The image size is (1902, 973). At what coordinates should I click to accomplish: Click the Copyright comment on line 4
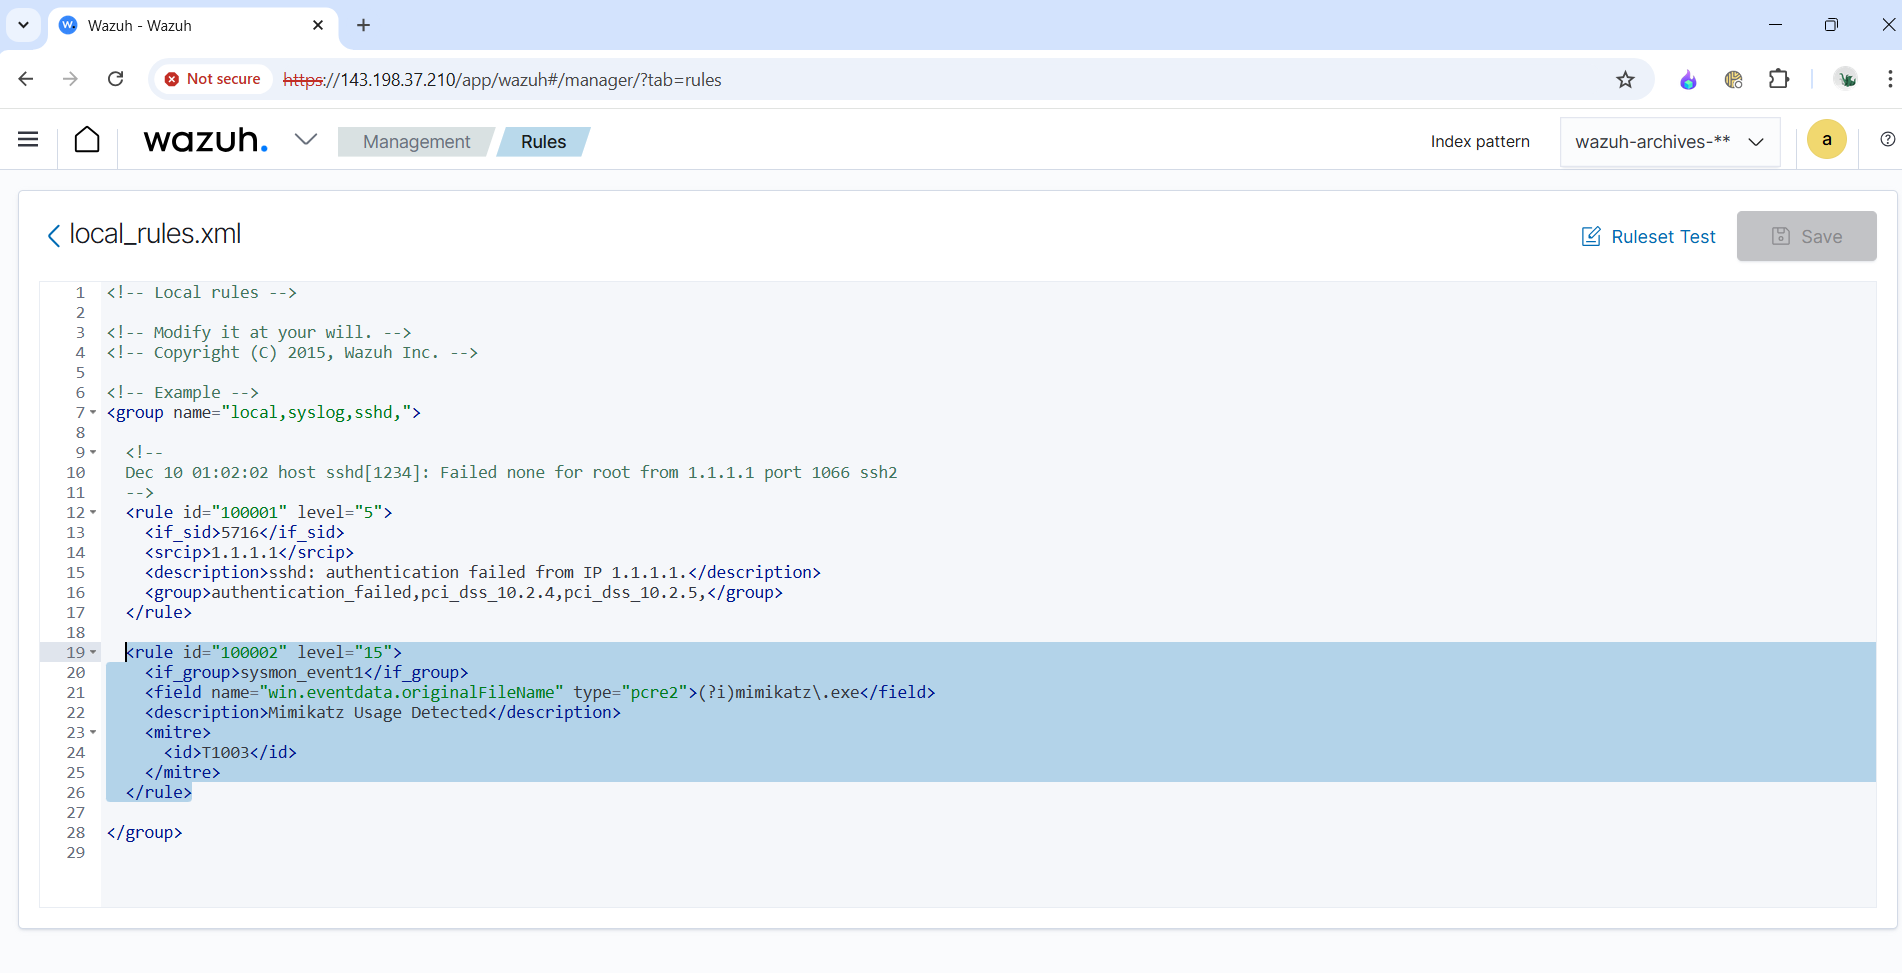(x=292, y=353)
